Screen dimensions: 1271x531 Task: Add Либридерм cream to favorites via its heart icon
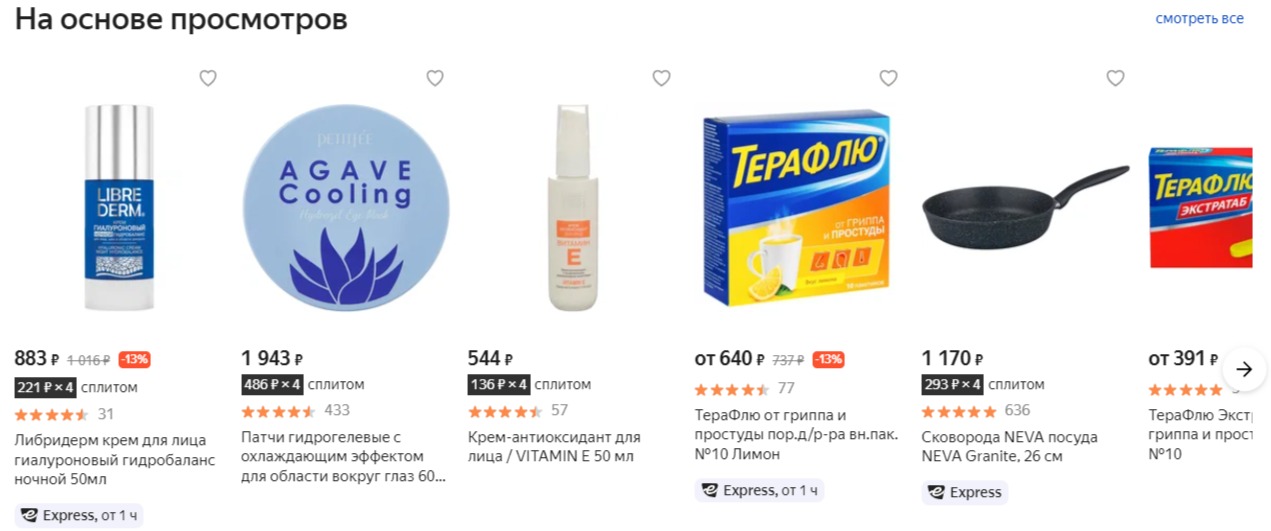click(x=208, y=78)
